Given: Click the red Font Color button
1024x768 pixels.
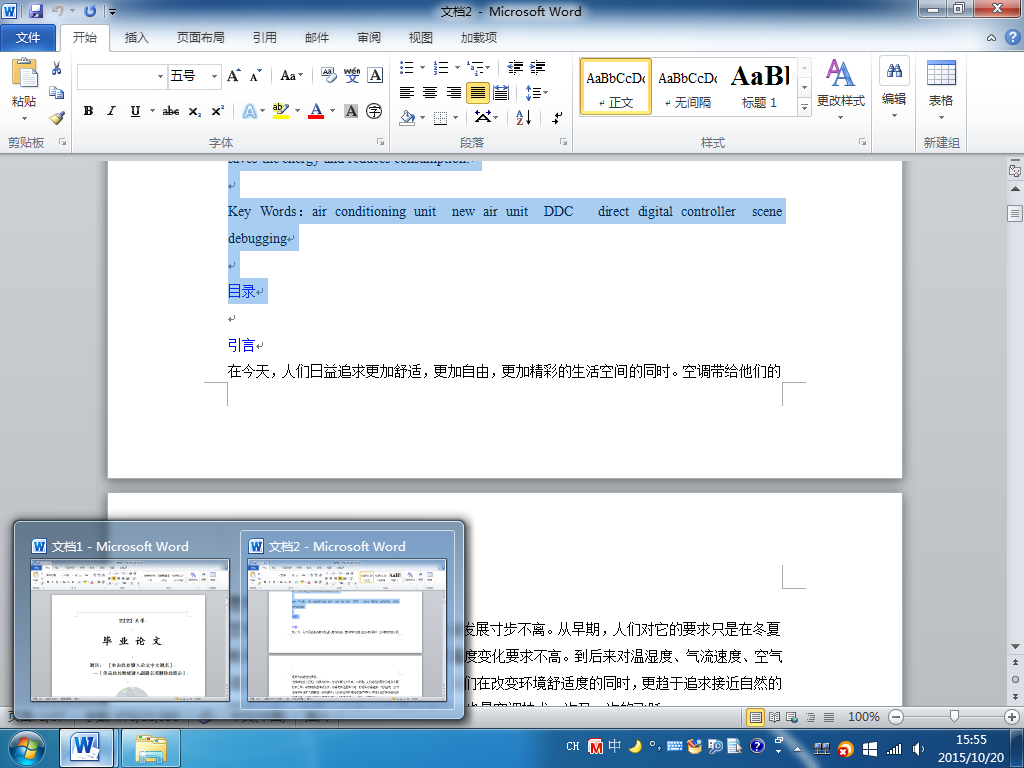Looking at the screenshot, I should pos(316,111).
